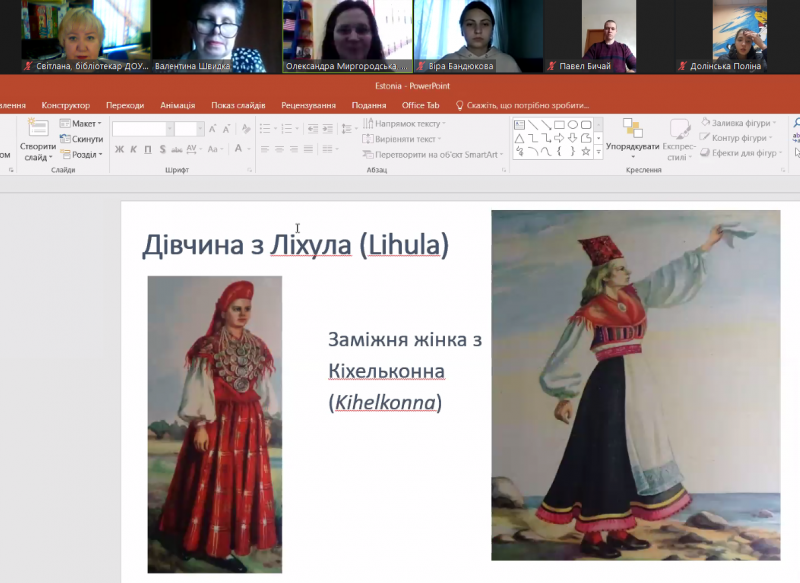This screenshot has width=800, height=583.
Task: Open the Конструктор ribbon tab
Action: pos(66,105)
